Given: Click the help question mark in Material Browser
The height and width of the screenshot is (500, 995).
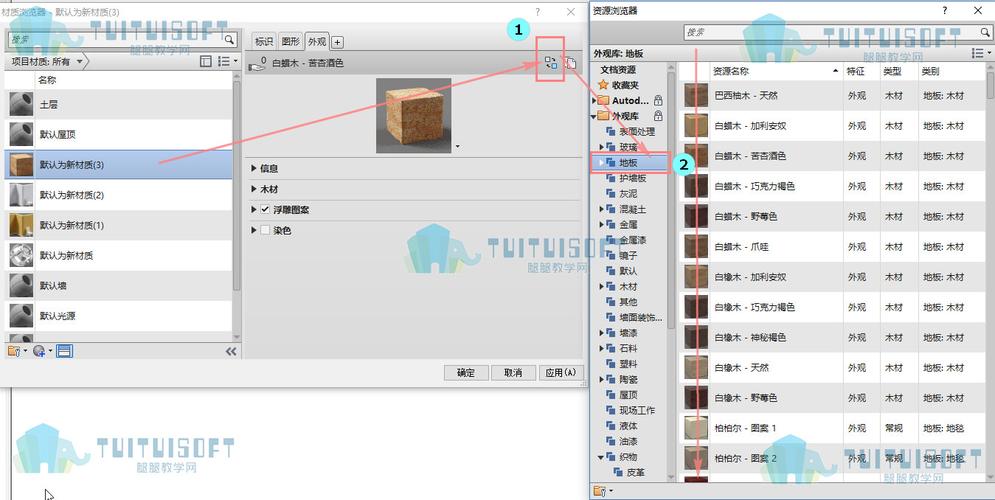Looking at the screenshot, I should click(537, 12).
